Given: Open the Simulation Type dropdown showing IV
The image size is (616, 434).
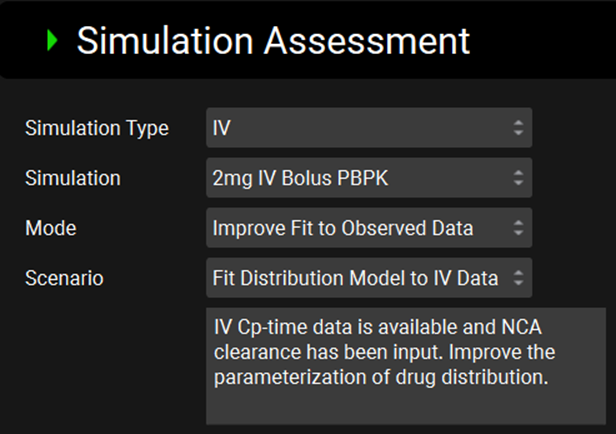Looking at the screenshot, I should tap(368, 128).
